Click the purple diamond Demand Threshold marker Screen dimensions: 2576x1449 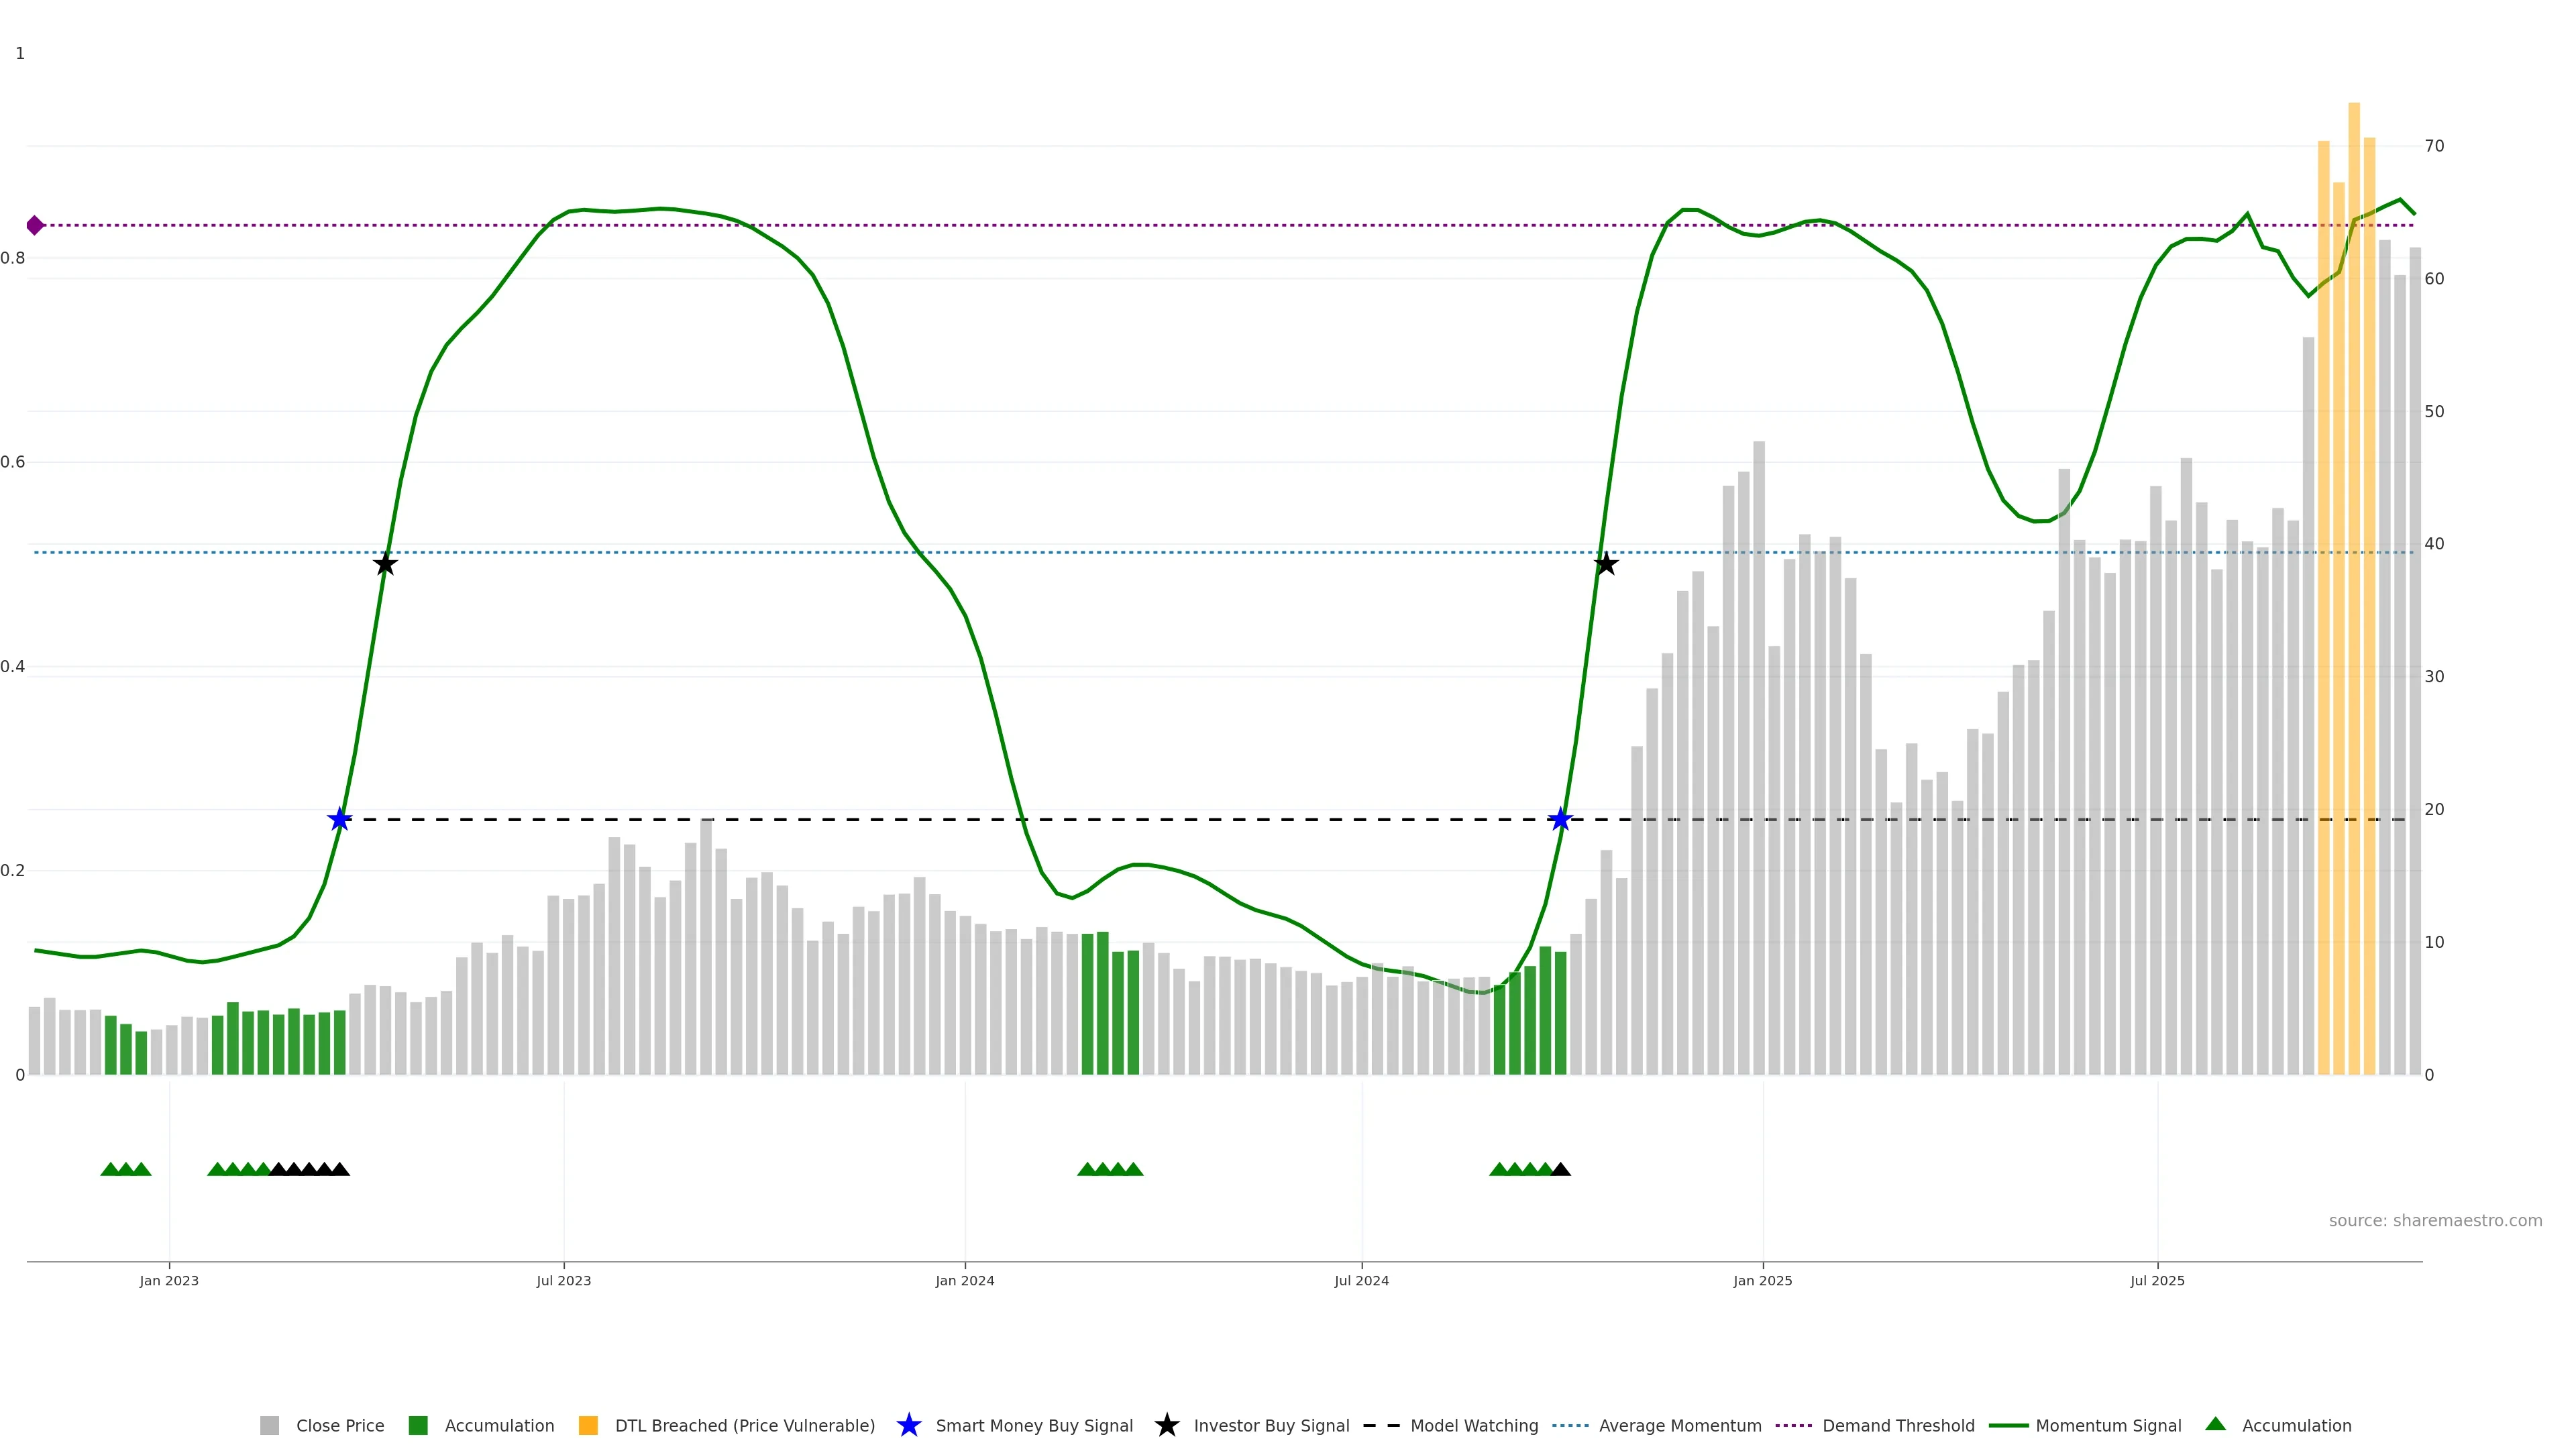click(35, 225)
